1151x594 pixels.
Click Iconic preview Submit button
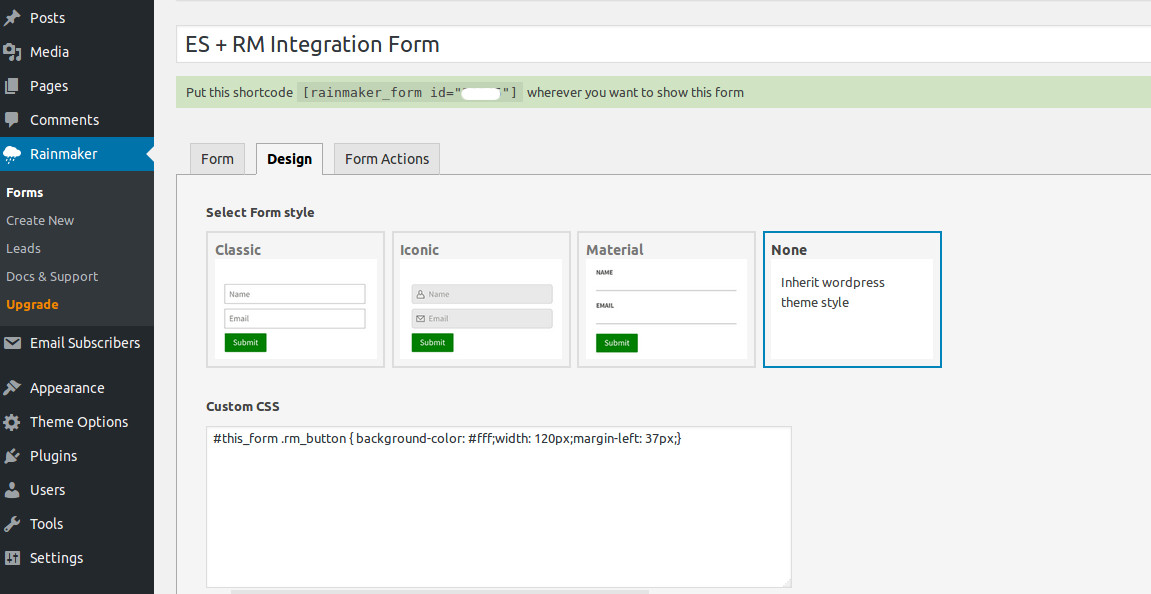[x=432, y=342]
